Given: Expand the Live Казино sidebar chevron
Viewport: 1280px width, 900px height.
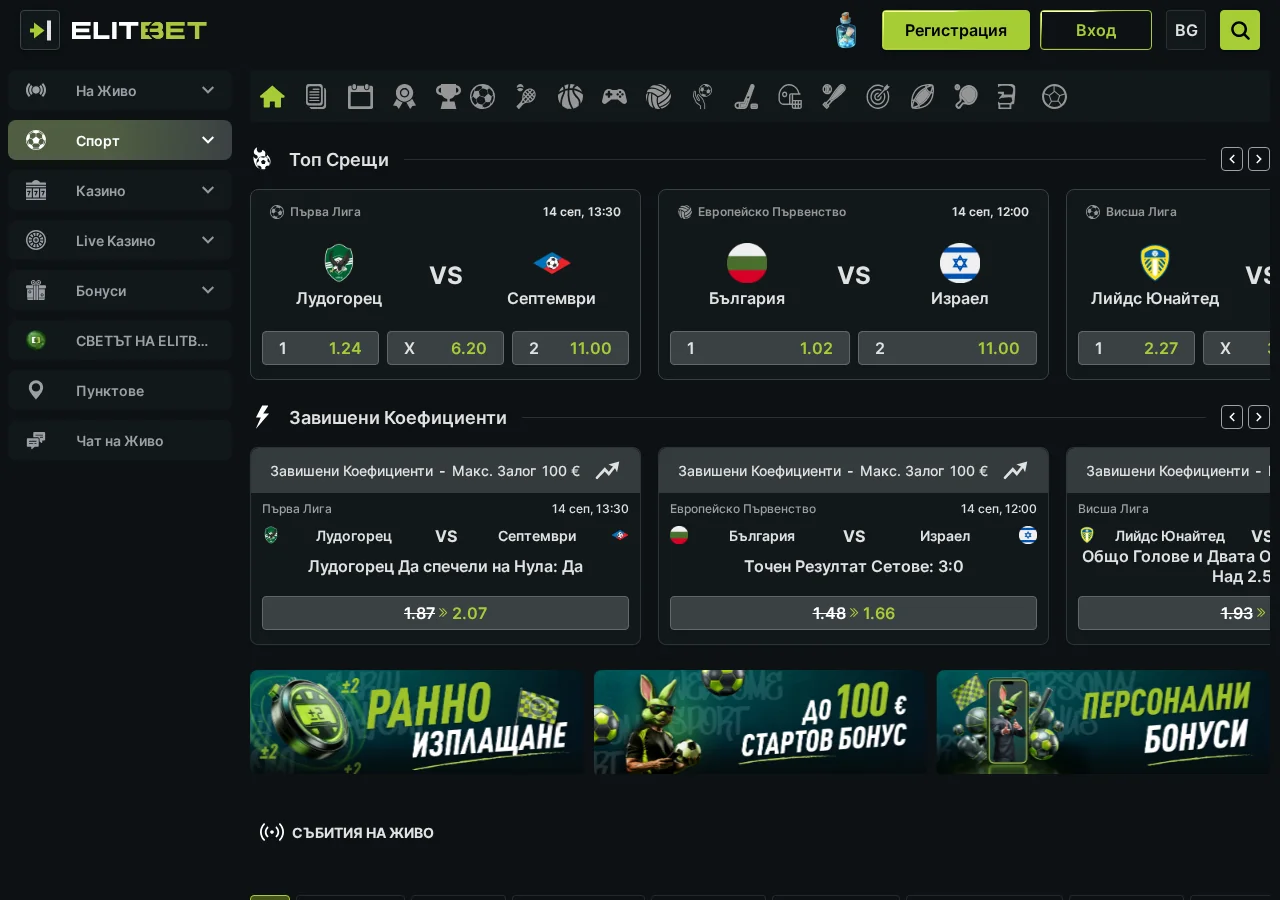Looking at the screenshot, I should [208, 240].
